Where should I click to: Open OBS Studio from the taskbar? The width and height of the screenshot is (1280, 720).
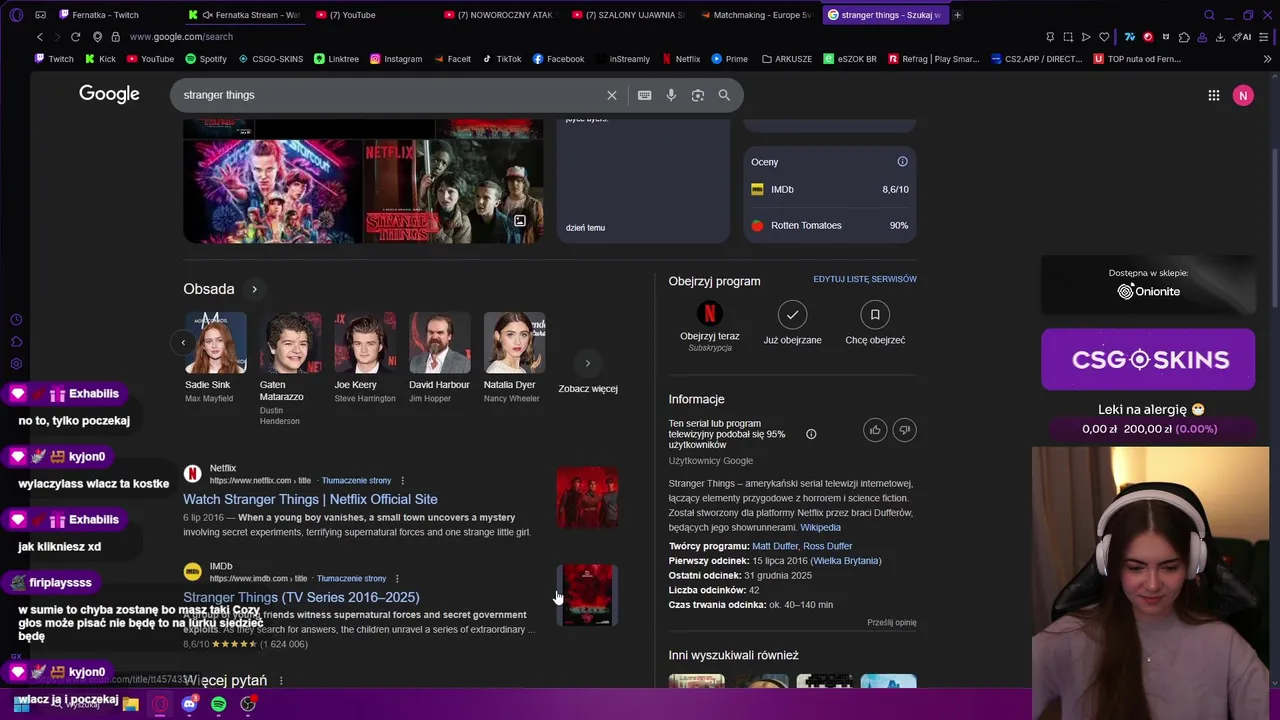pyautogui.click(x=248, y=704)
